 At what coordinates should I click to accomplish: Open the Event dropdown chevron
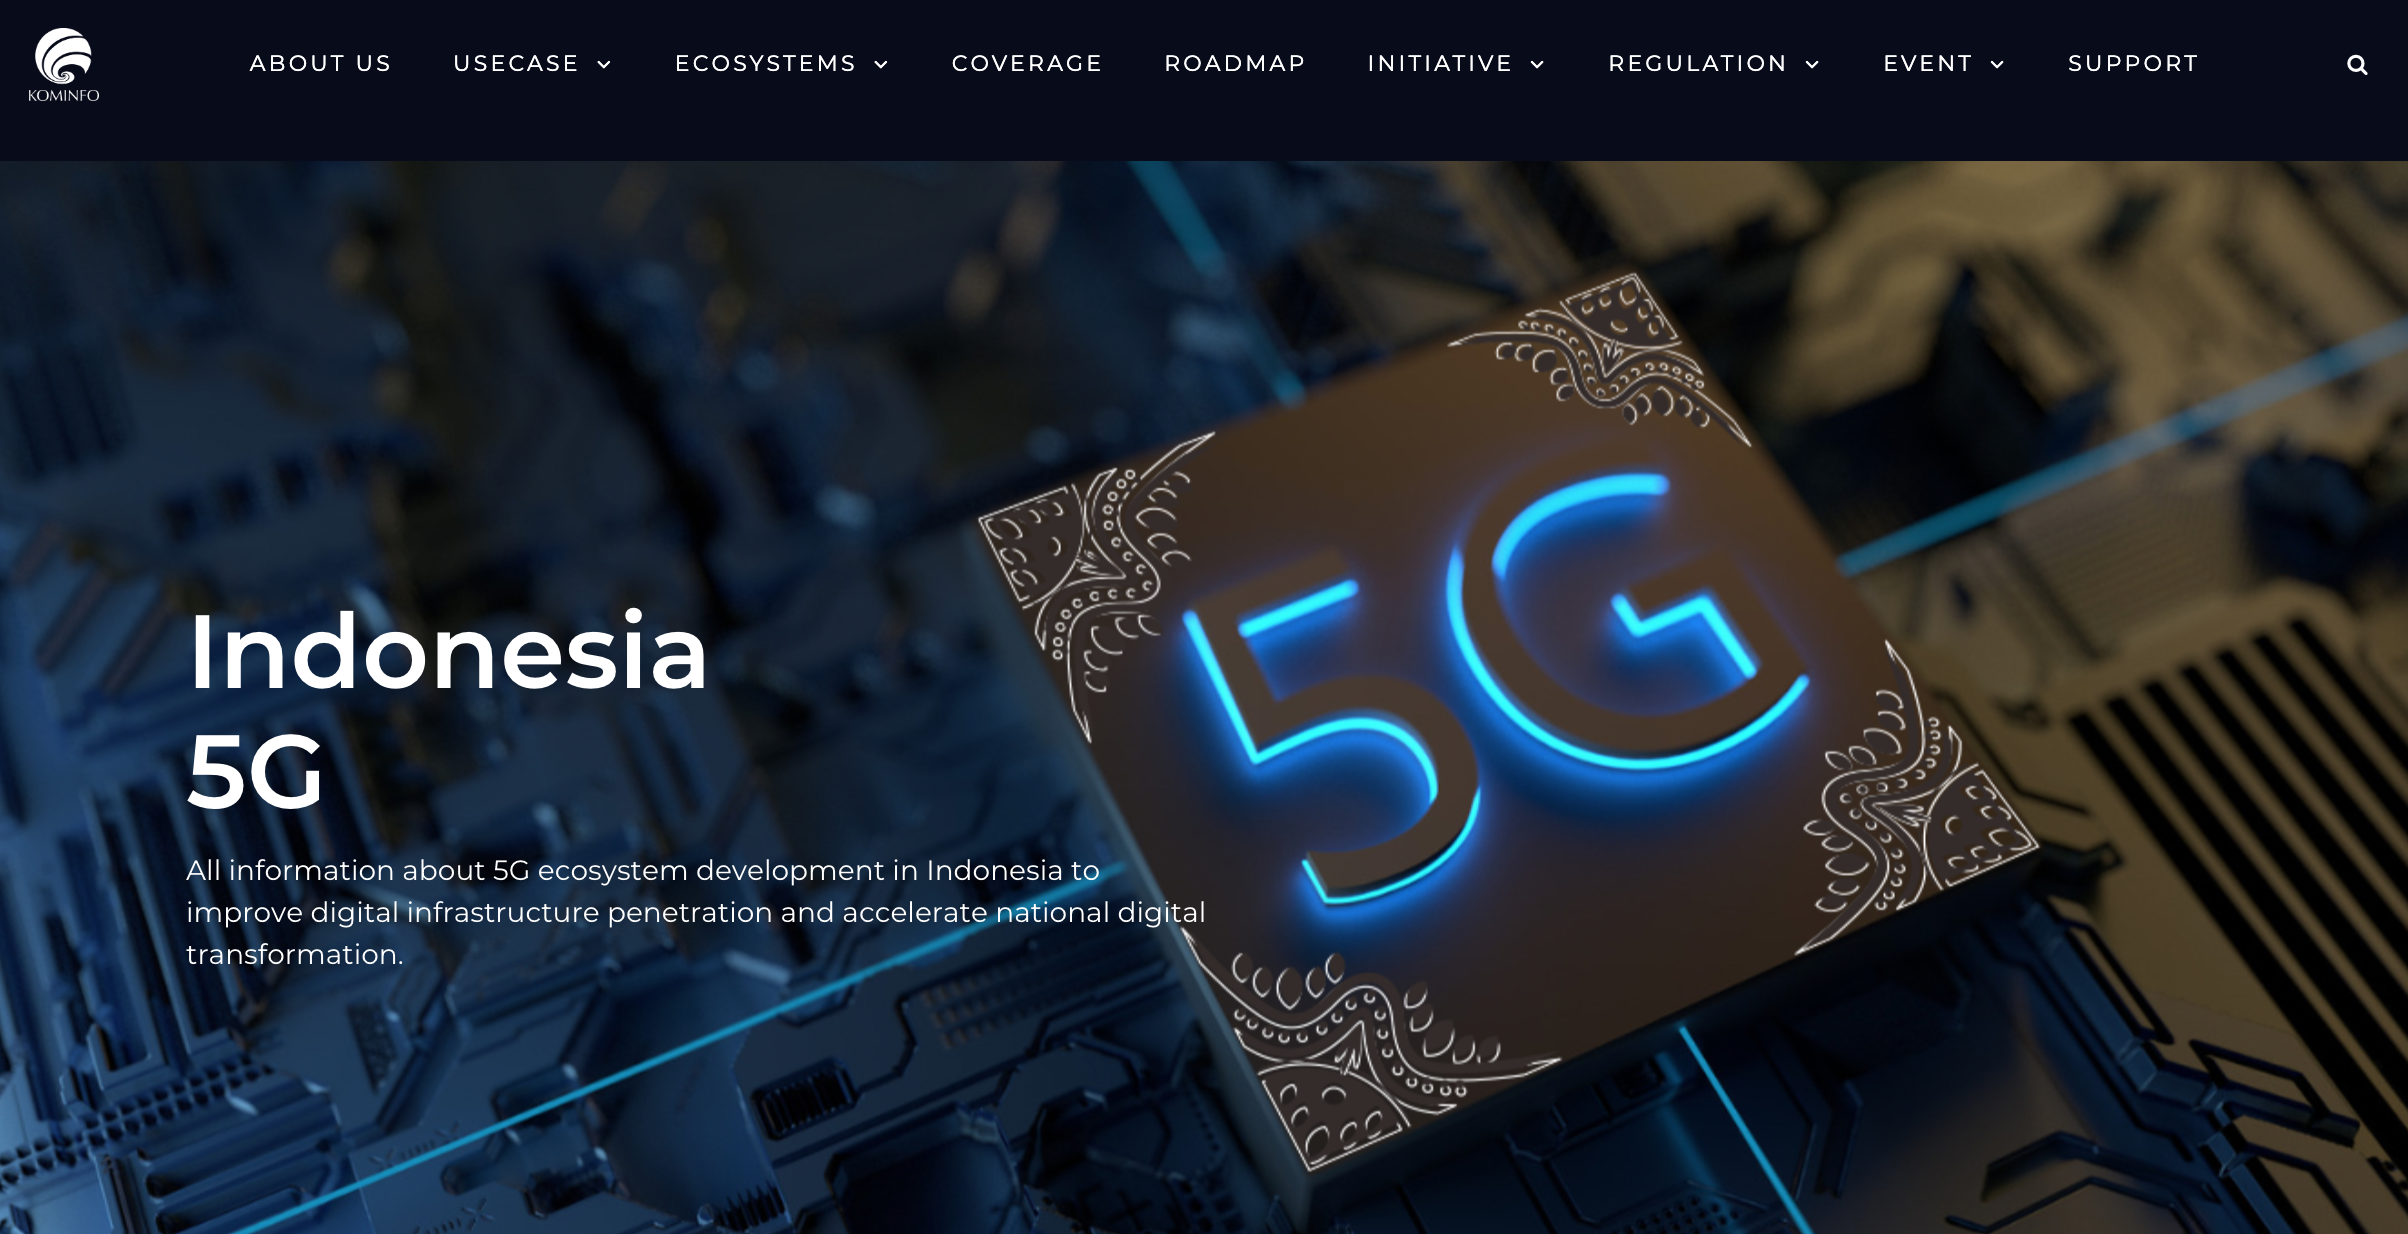(1997, 65)
